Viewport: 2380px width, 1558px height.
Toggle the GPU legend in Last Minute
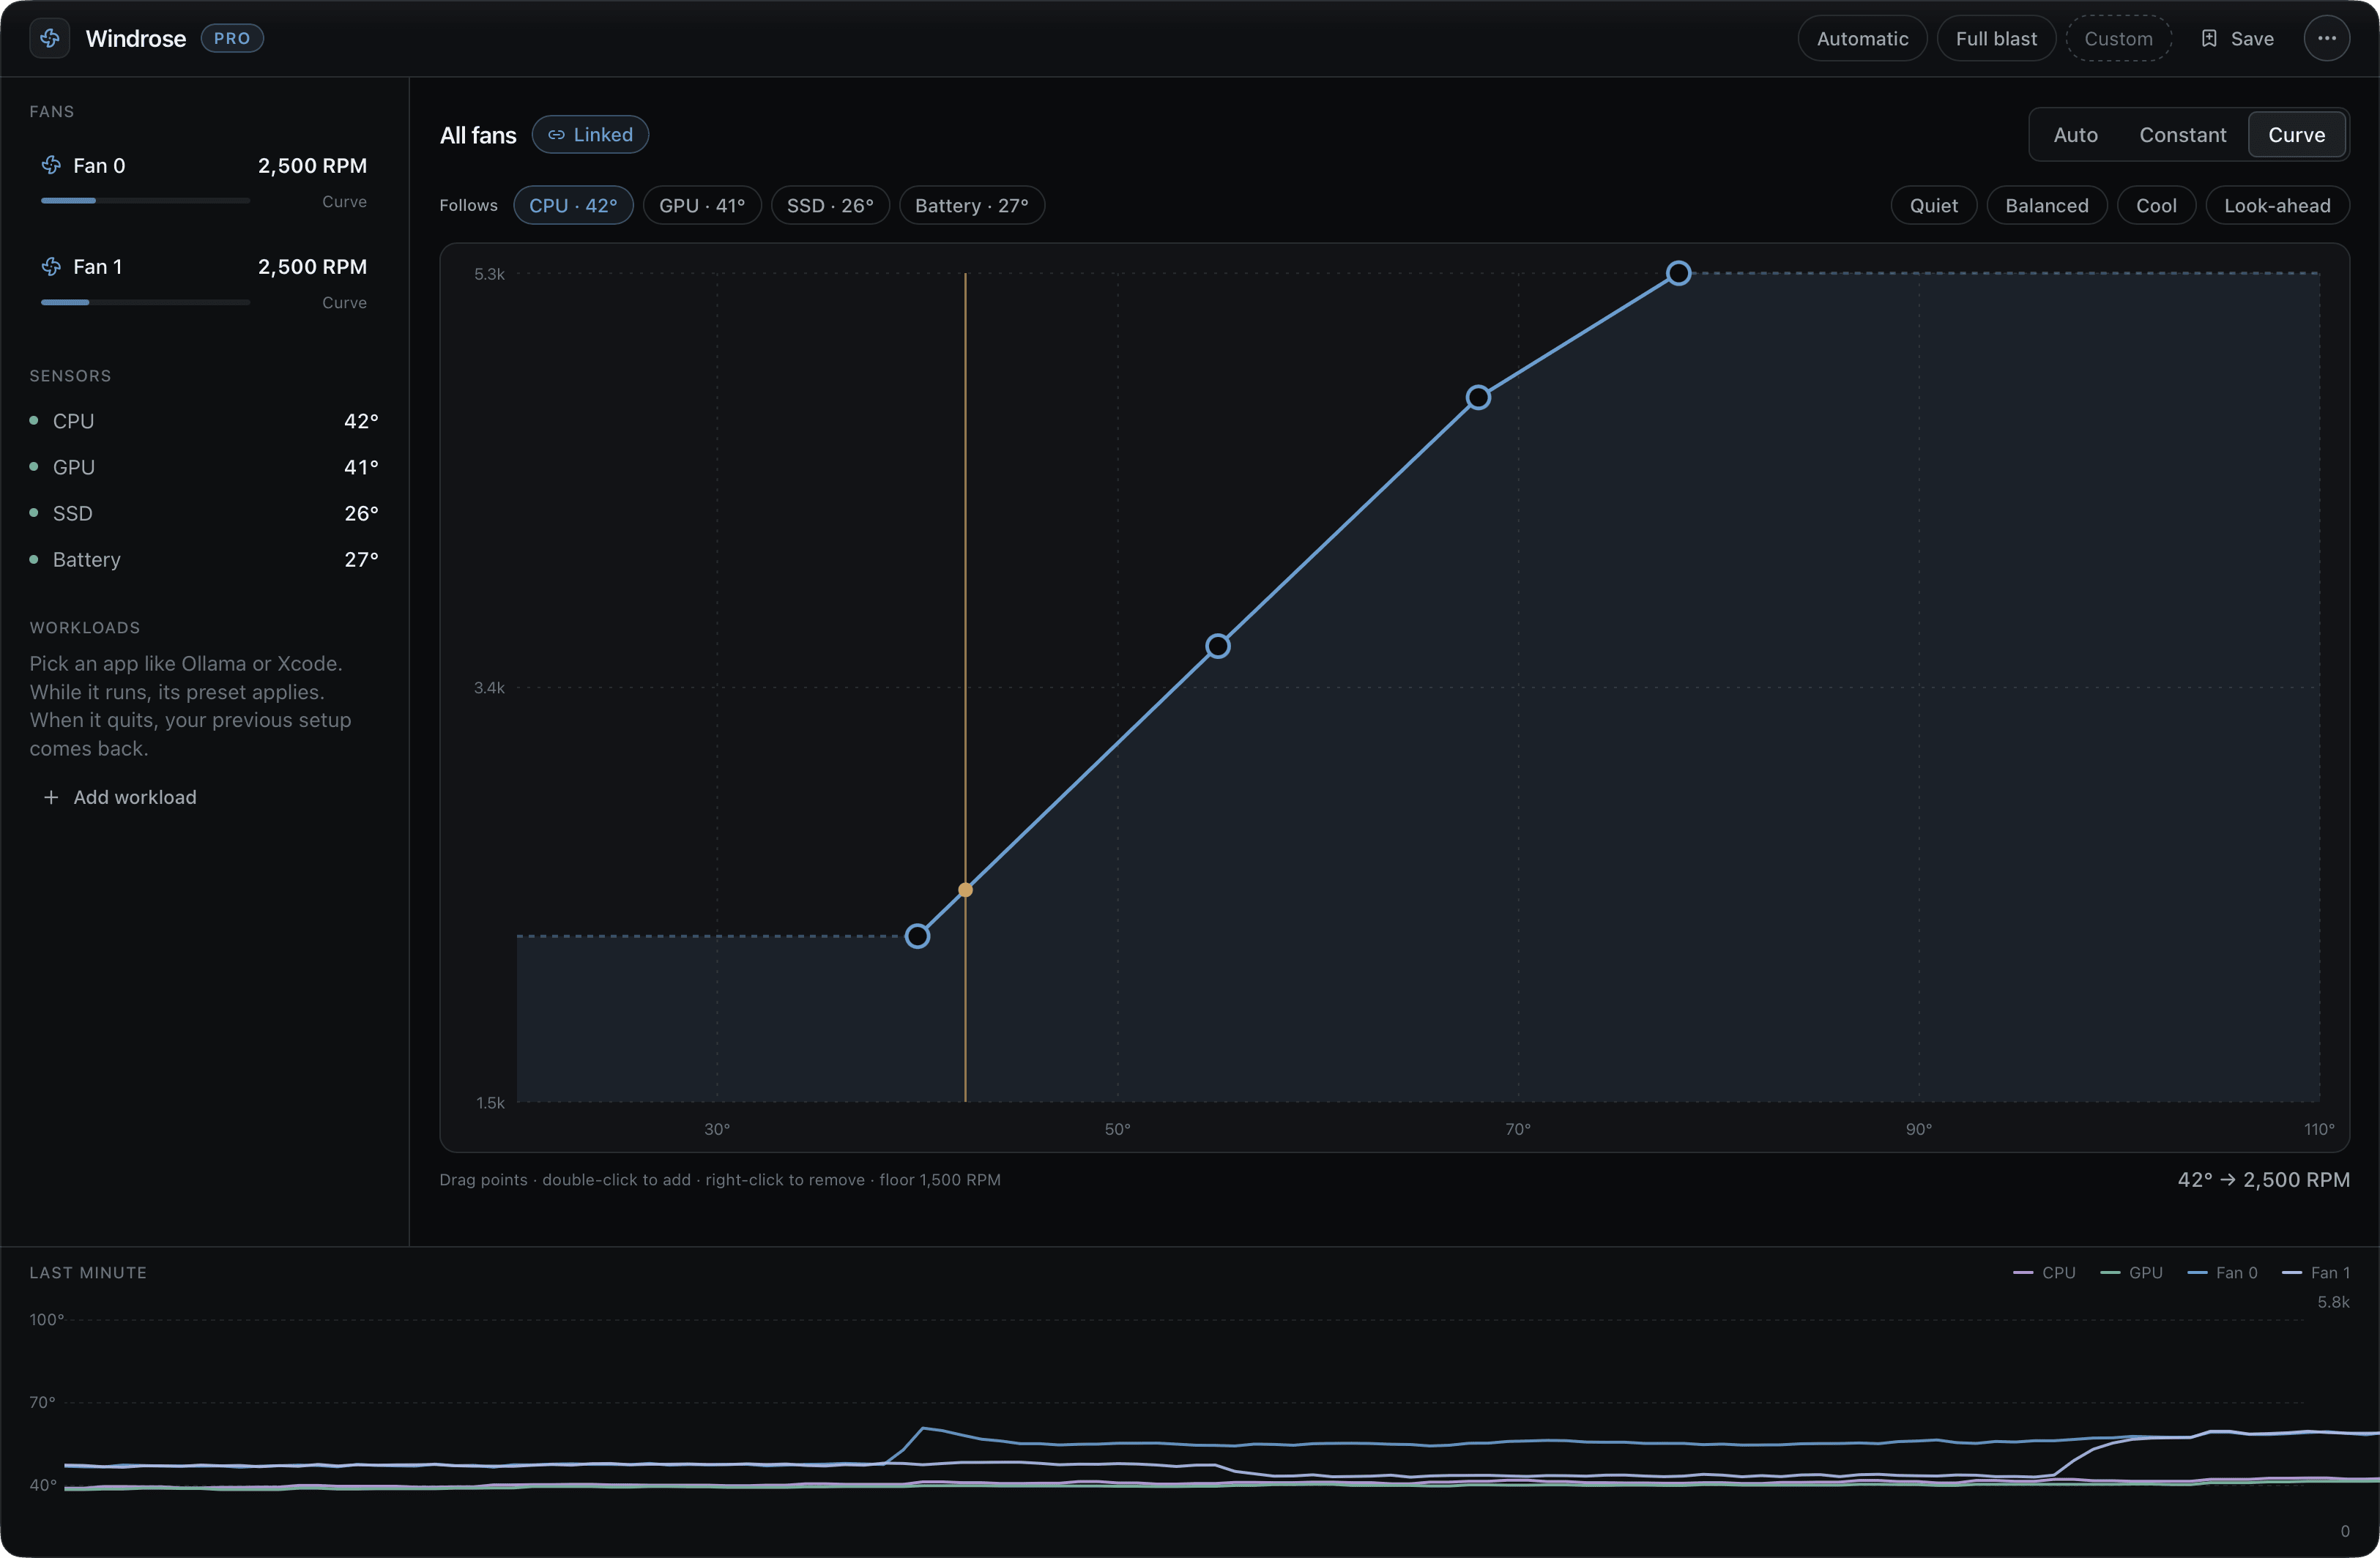click(x=2131, y=1272)
